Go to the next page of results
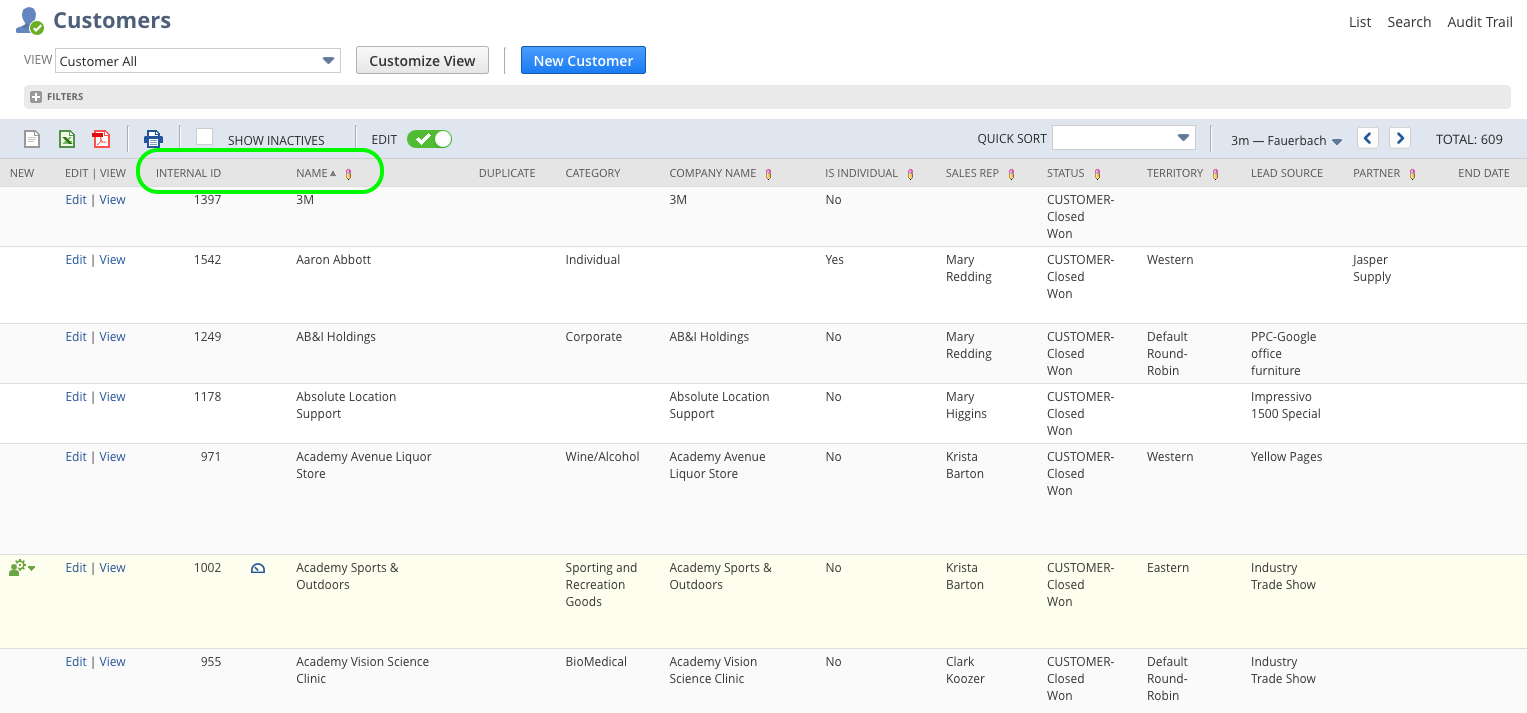Viewport: 1527px width, 713px height. point(1400,138)
